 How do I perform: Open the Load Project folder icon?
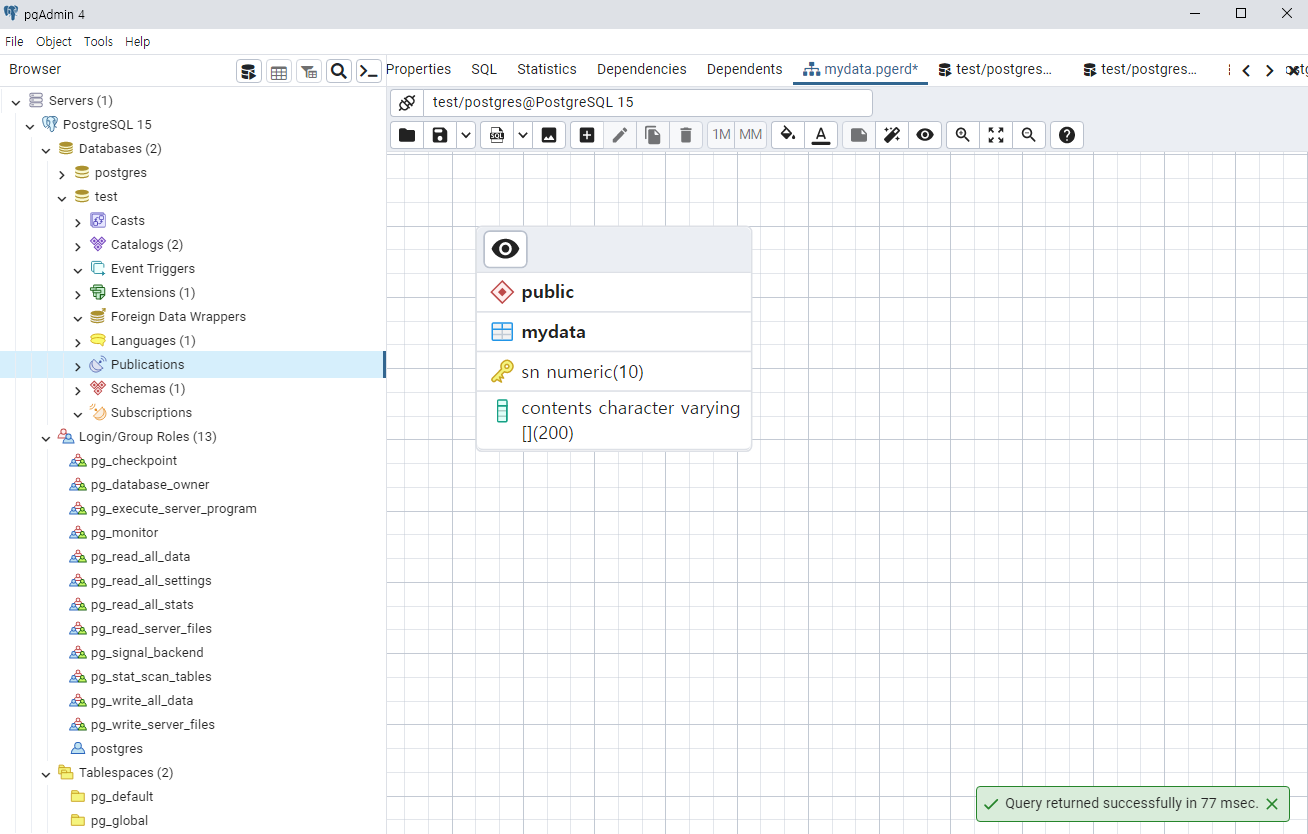(407, 135)
